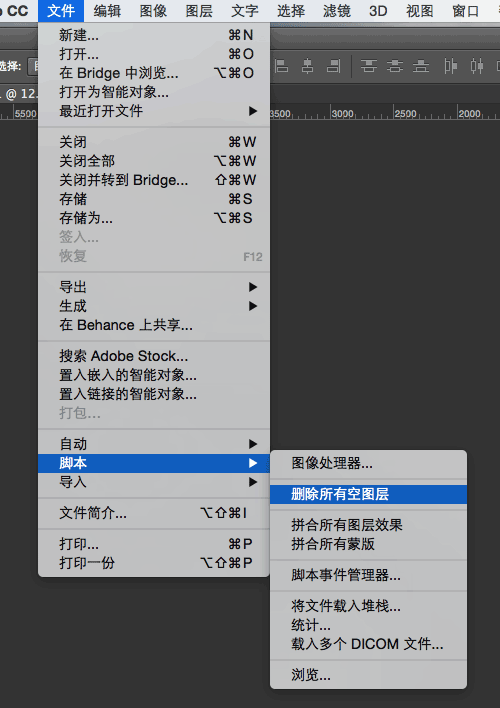This screenshot has width=500, height=708.
Task: Click the align right edges icon
Action: [334, 66]
